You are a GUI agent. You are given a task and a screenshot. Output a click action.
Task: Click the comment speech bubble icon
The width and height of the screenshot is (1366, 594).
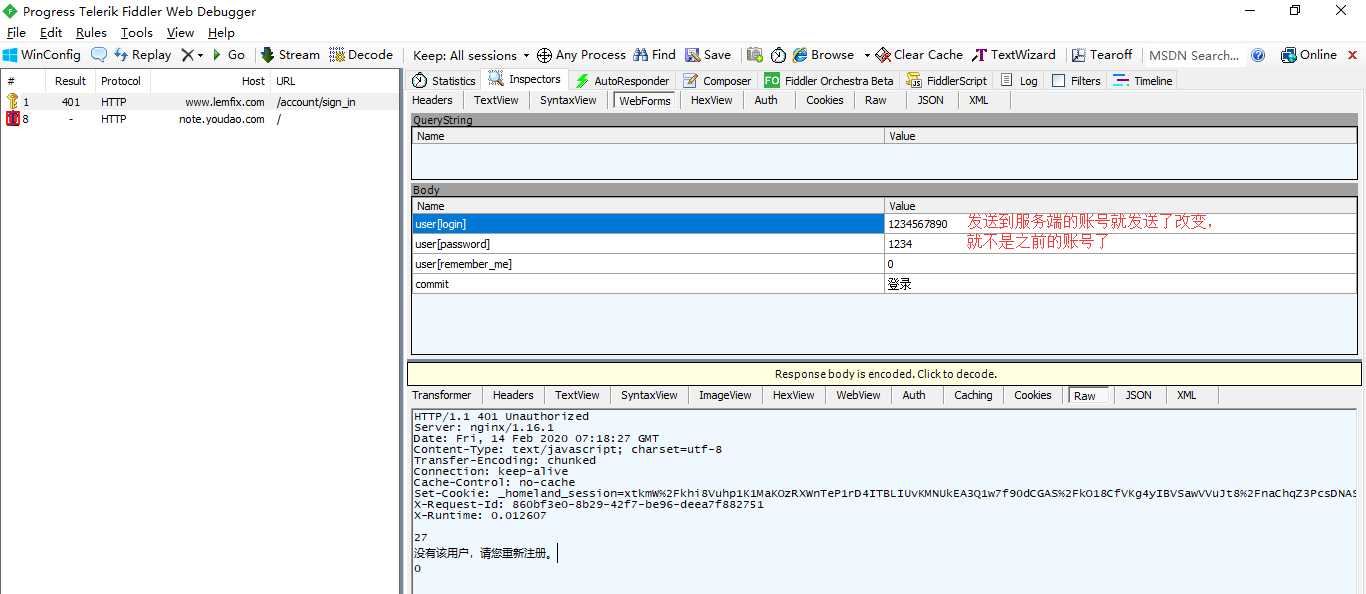(99, 55)
